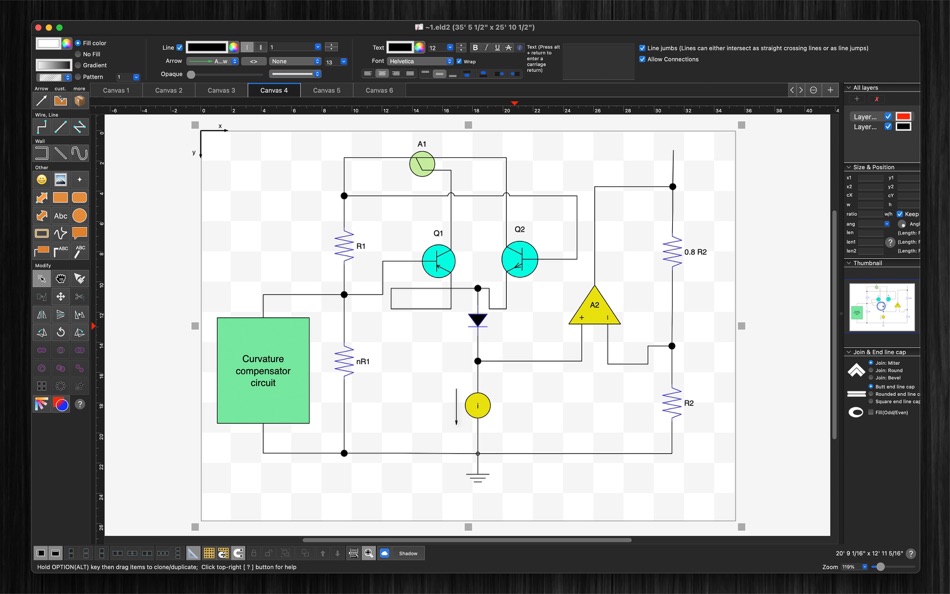Click the Curvature compensator circuit block

(263, 370)
